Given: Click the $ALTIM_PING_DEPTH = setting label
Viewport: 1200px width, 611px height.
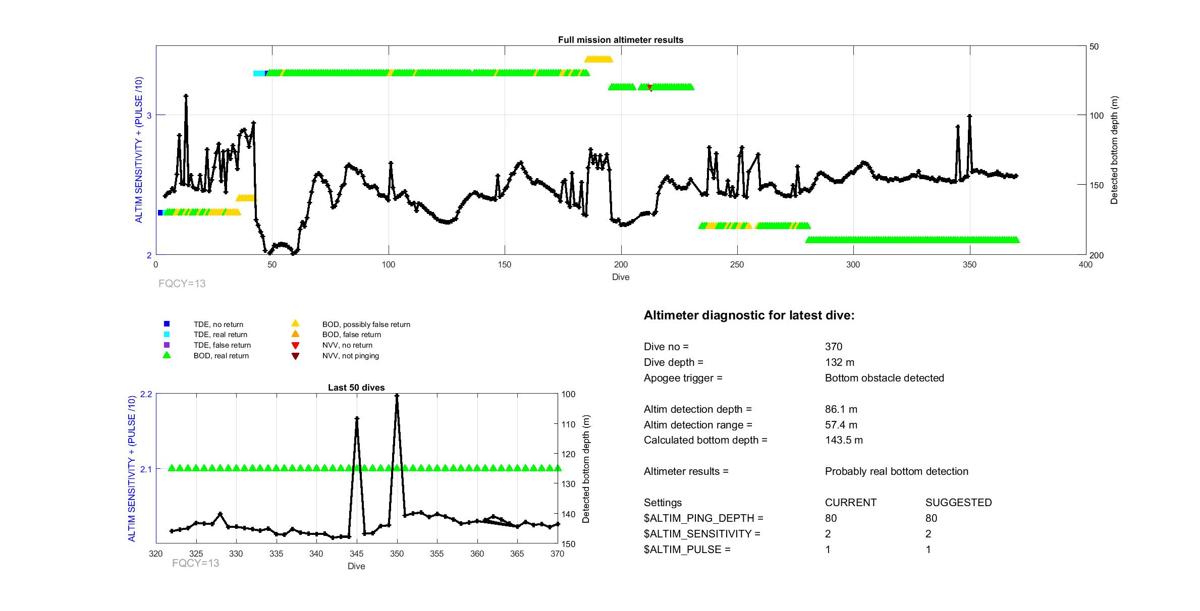Looking at the screenshot, I should click(704, 518).
